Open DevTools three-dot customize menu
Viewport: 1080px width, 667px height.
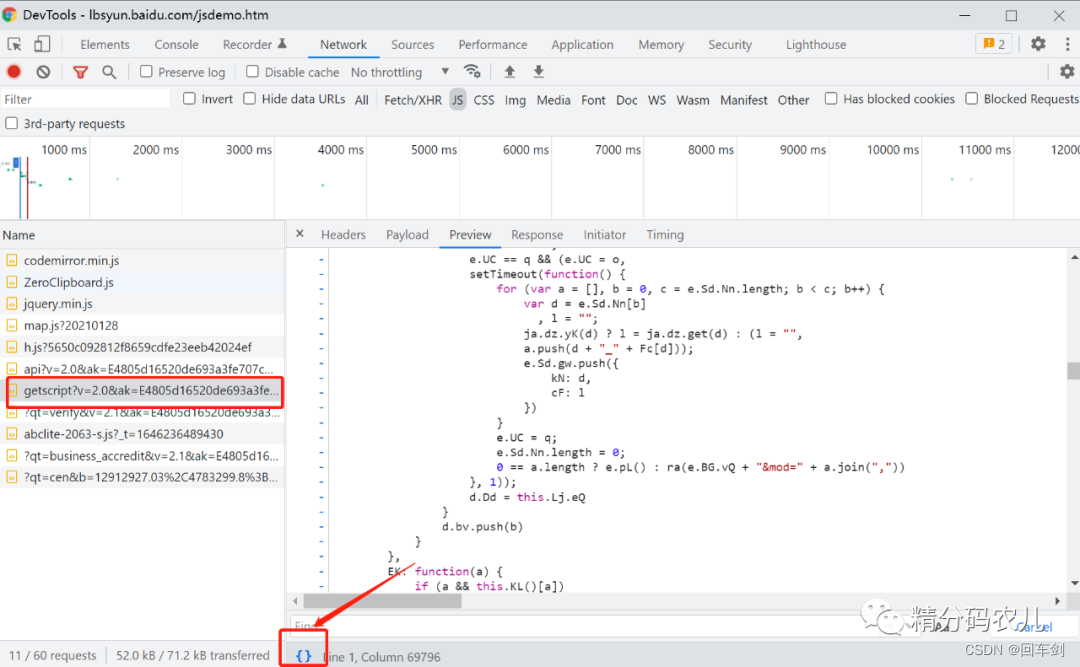click(x=1068, y=44)
